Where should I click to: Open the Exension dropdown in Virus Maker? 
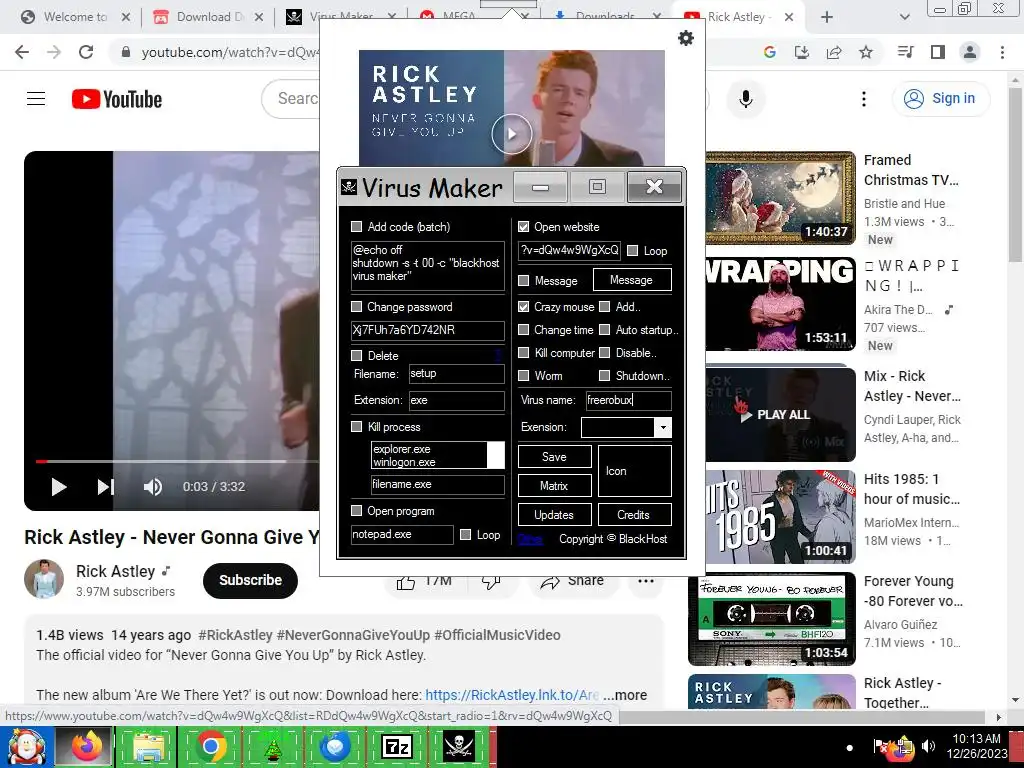(663, 427)
